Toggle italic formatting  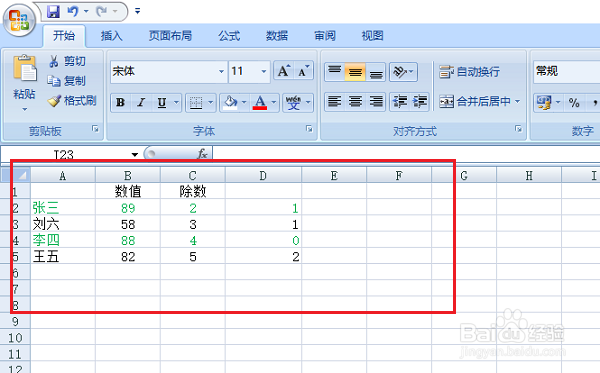[x=141, y=103]
